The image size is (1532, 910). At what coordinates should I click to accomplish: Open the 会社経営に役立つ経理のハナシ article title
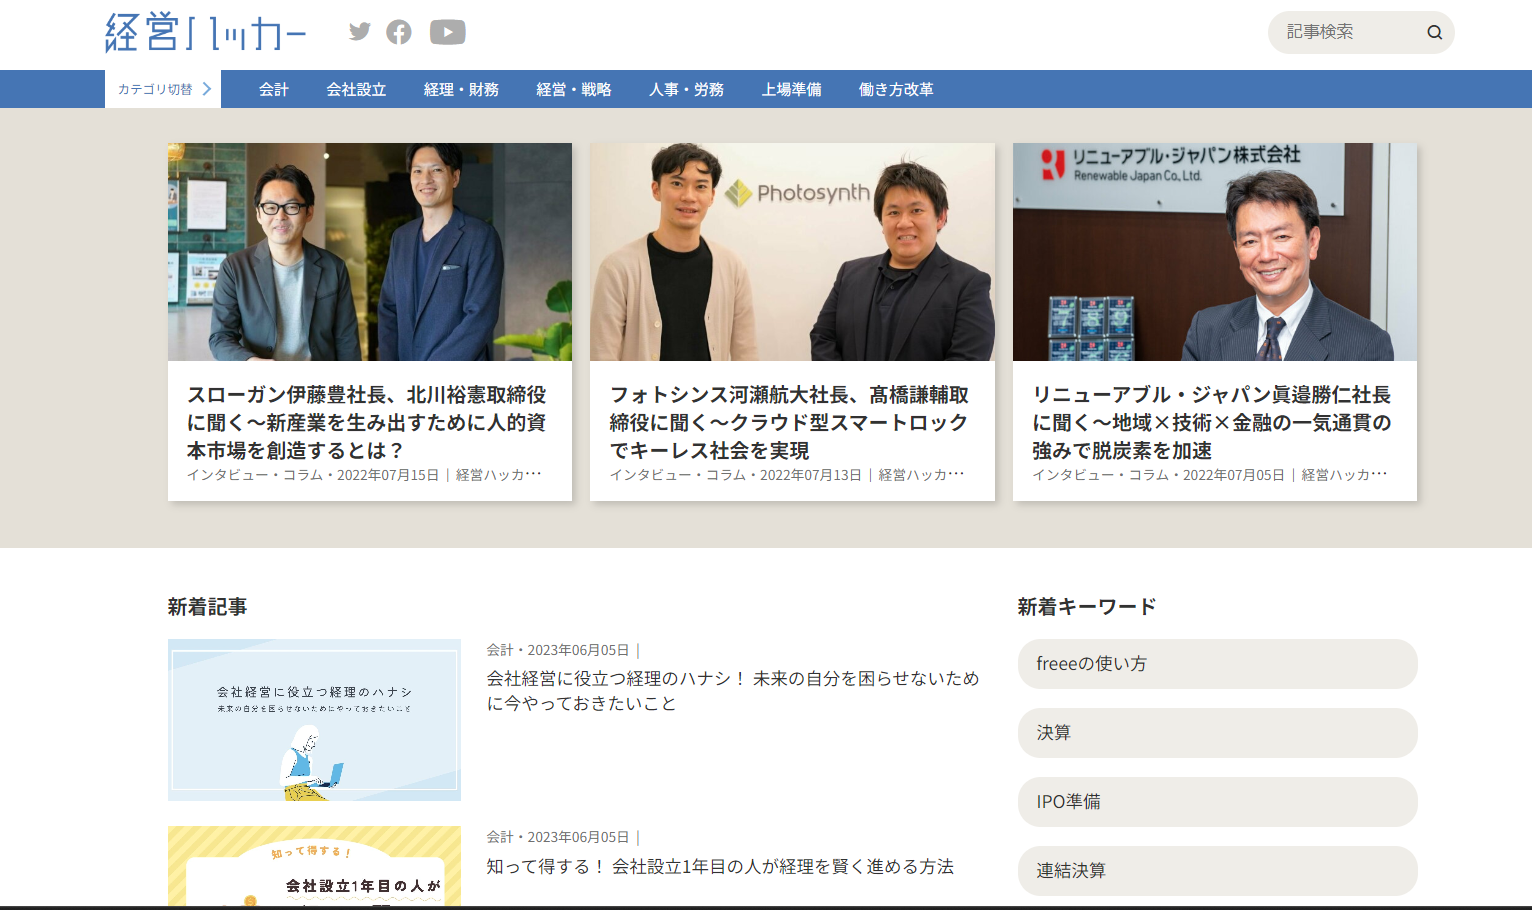[733, 691]
